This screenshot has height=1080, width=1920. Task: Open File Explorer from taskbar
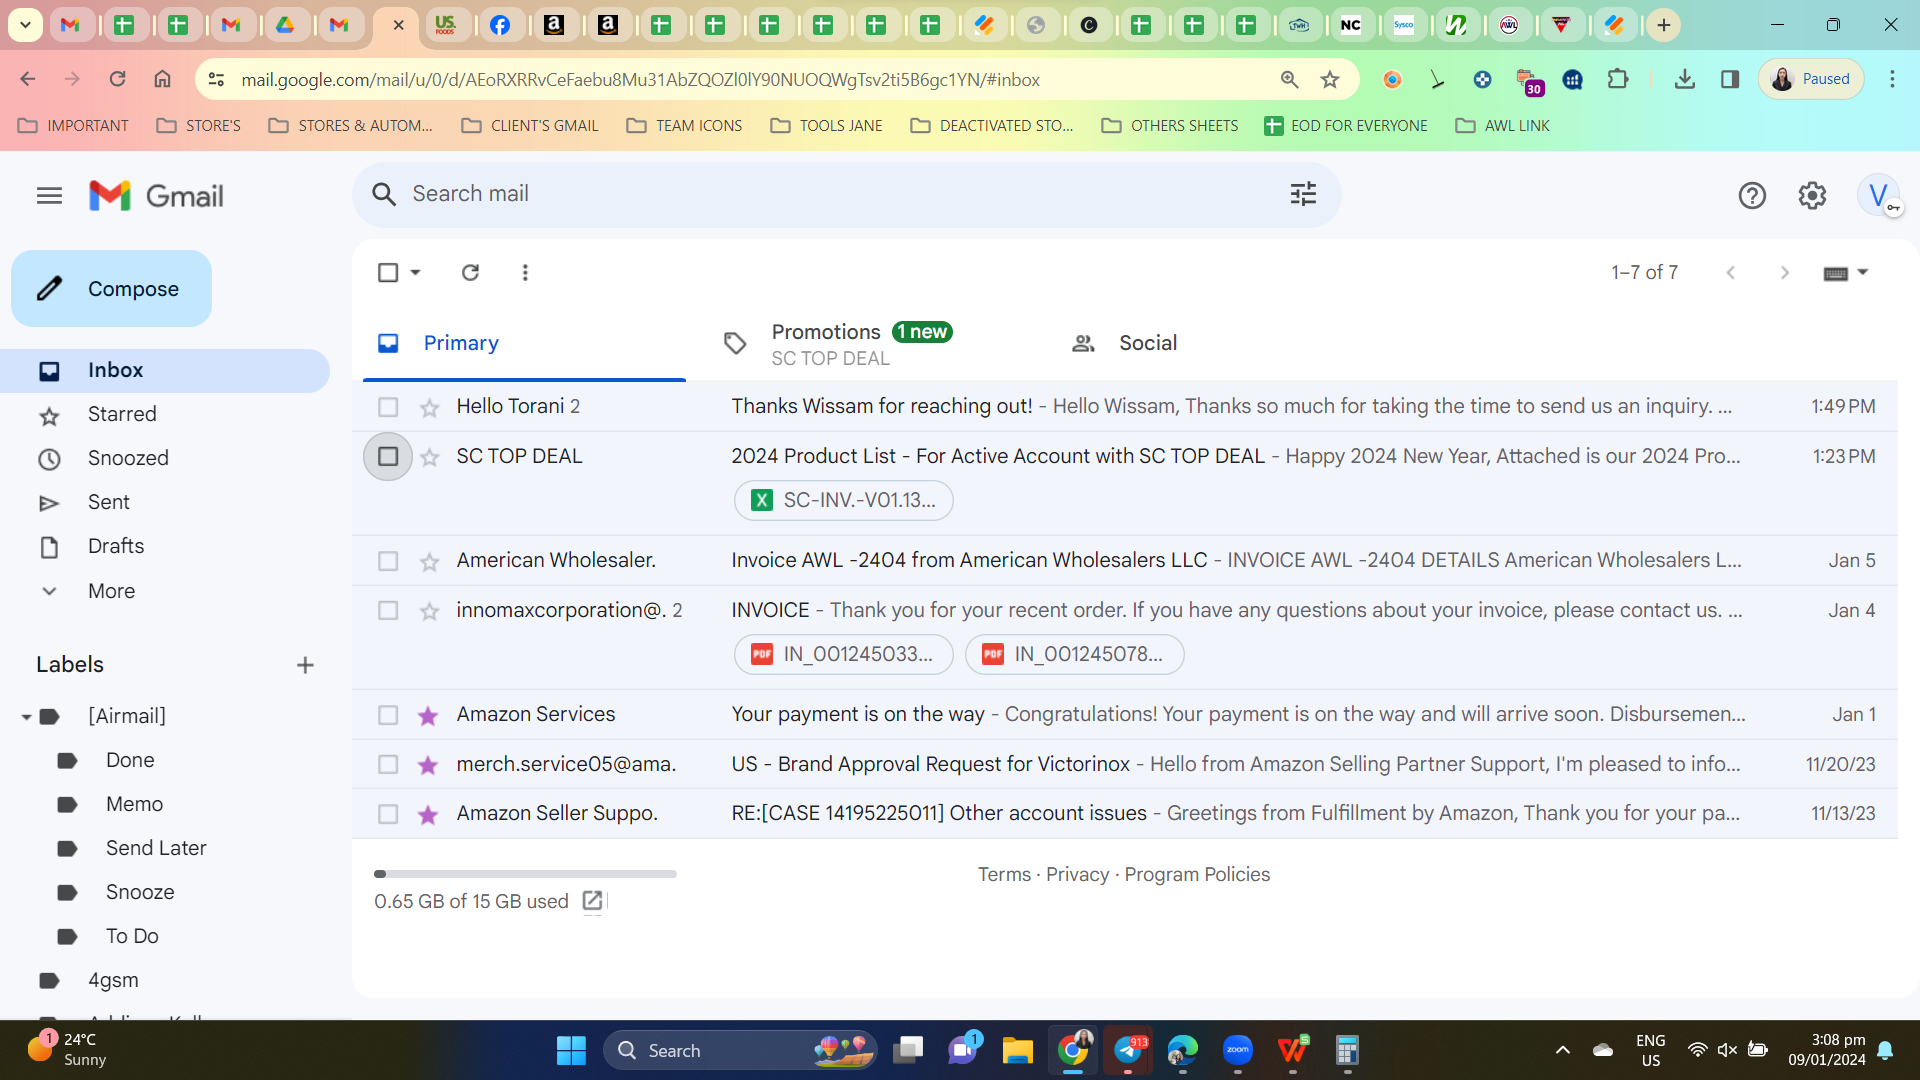(1017, 1050)
